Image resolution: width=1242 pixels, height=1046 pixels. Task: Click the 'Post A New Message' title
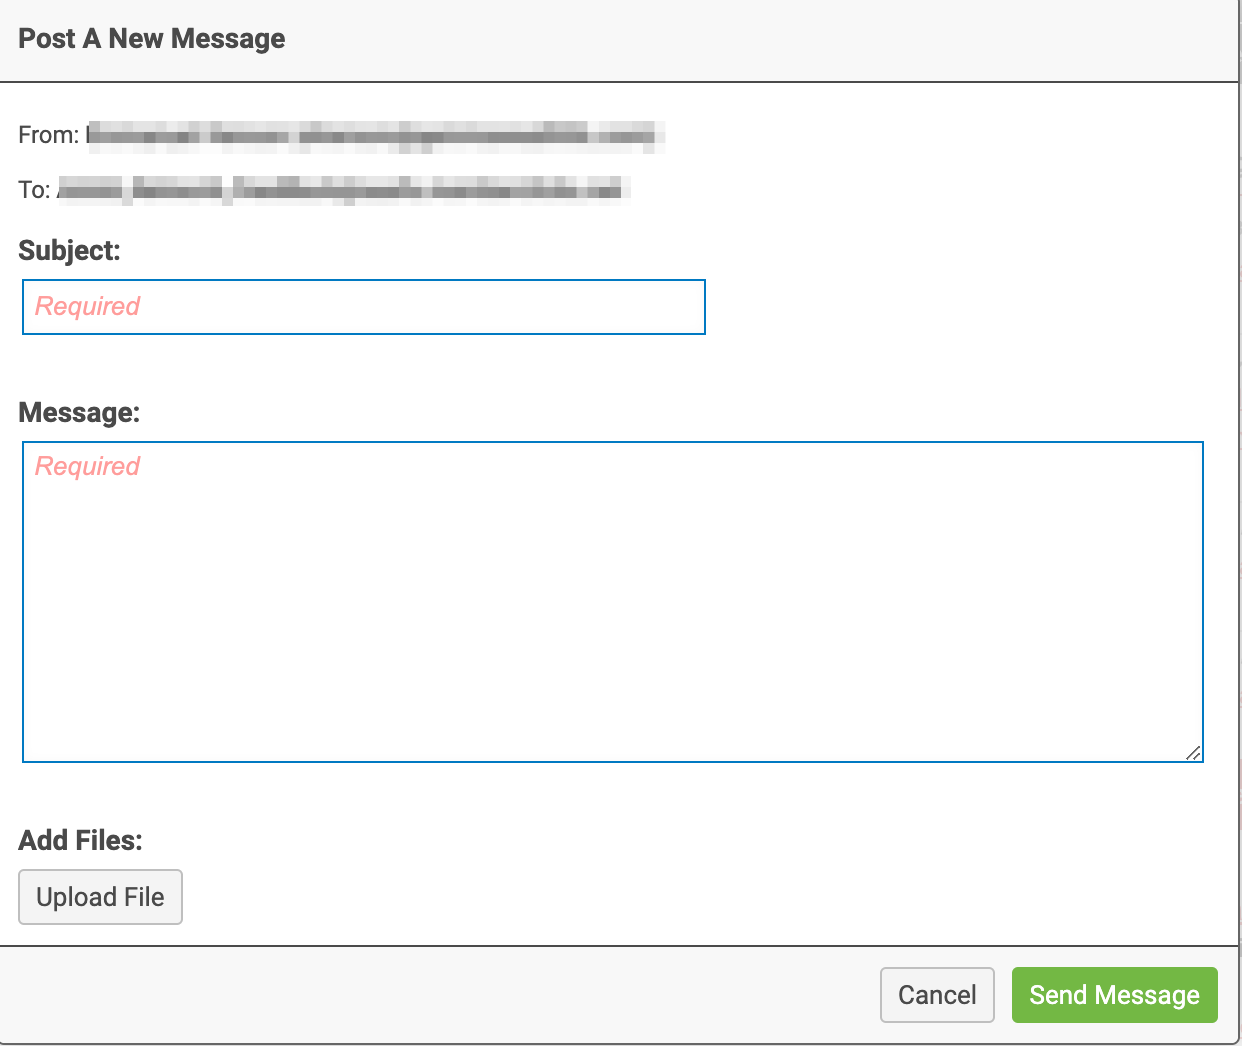[152, 39]
